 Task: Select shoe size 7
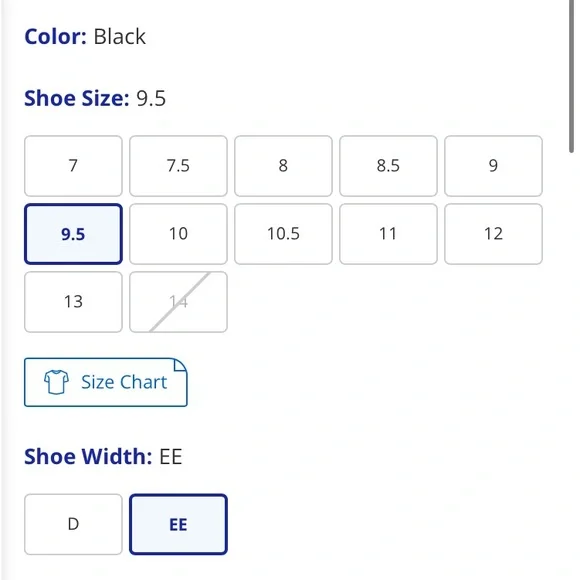[73, 166]
